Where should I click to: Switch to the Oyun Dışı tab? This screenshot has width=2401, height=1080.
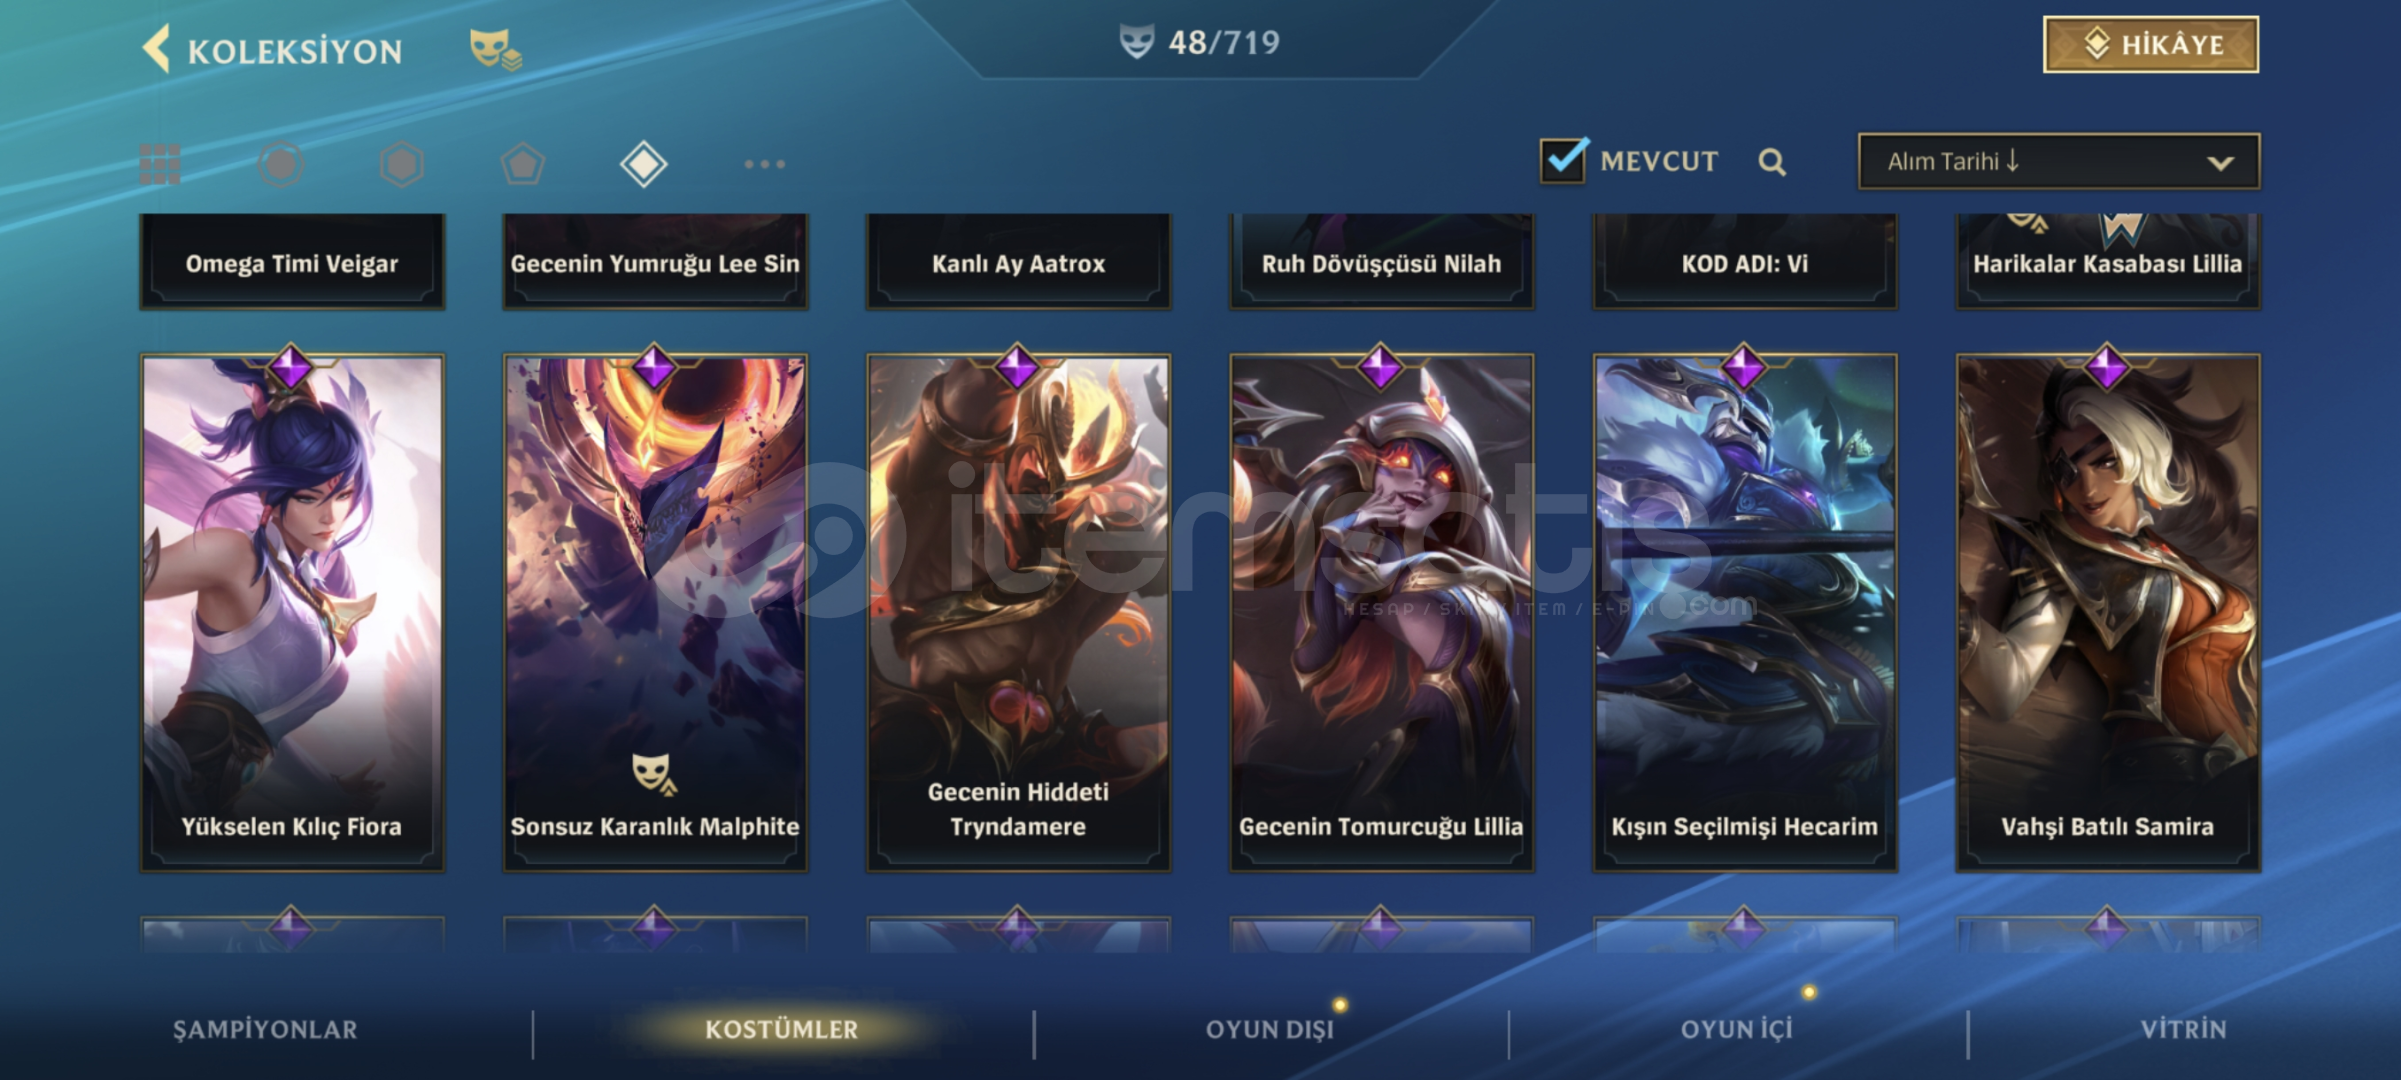pos(1270,1030)
